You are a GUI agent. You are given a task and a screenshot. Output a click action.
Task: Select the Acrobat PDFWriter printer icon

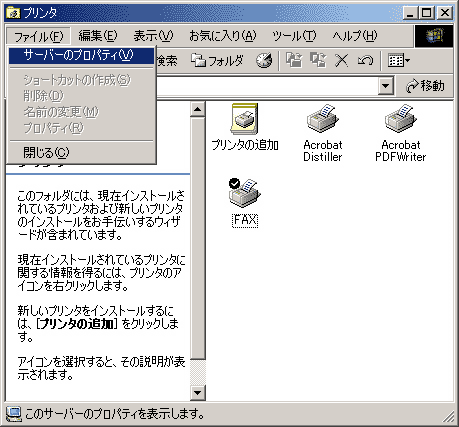[401, 133]
